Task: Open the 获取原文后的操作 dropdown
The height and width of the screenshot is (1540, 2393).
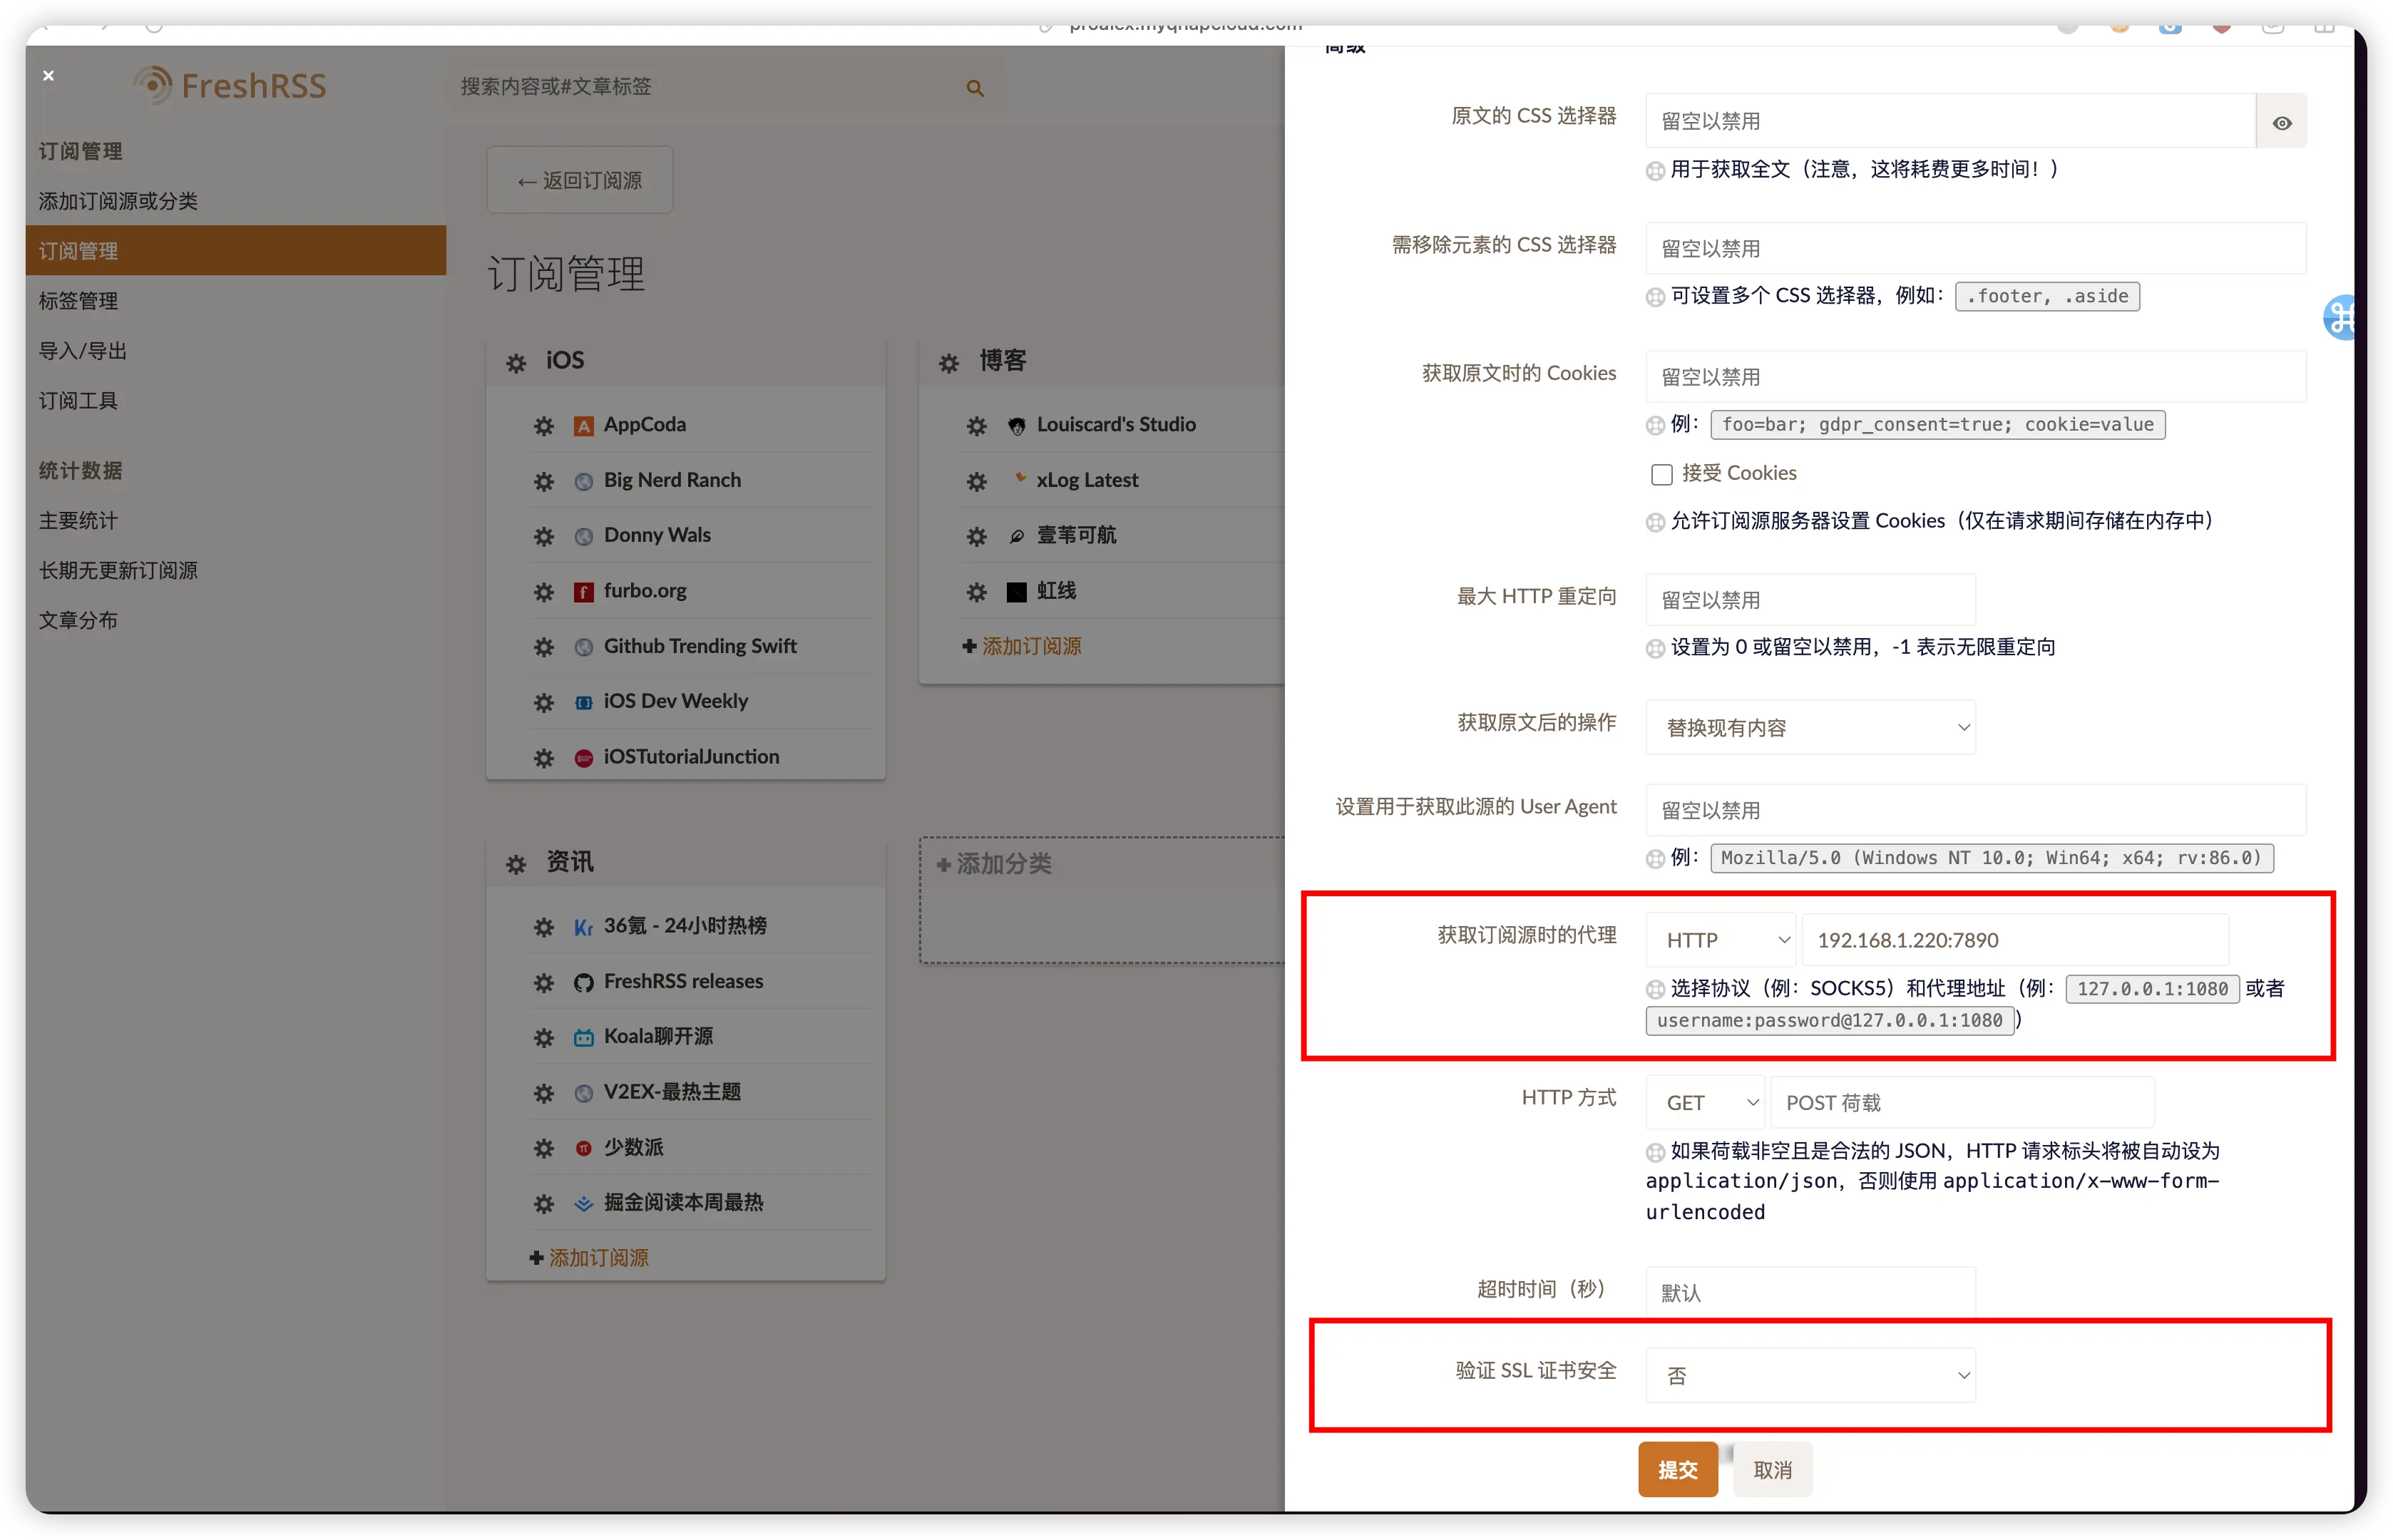Action: pos(1810,727)
